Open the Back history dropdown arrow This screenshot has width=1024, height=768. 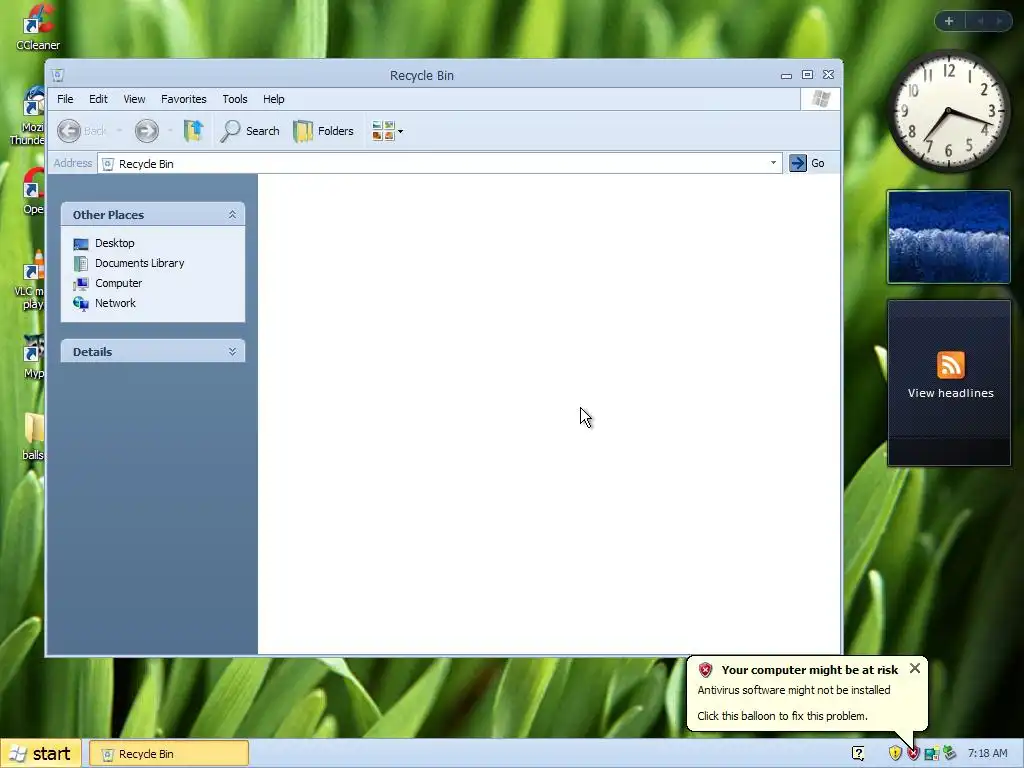(119, 131)
